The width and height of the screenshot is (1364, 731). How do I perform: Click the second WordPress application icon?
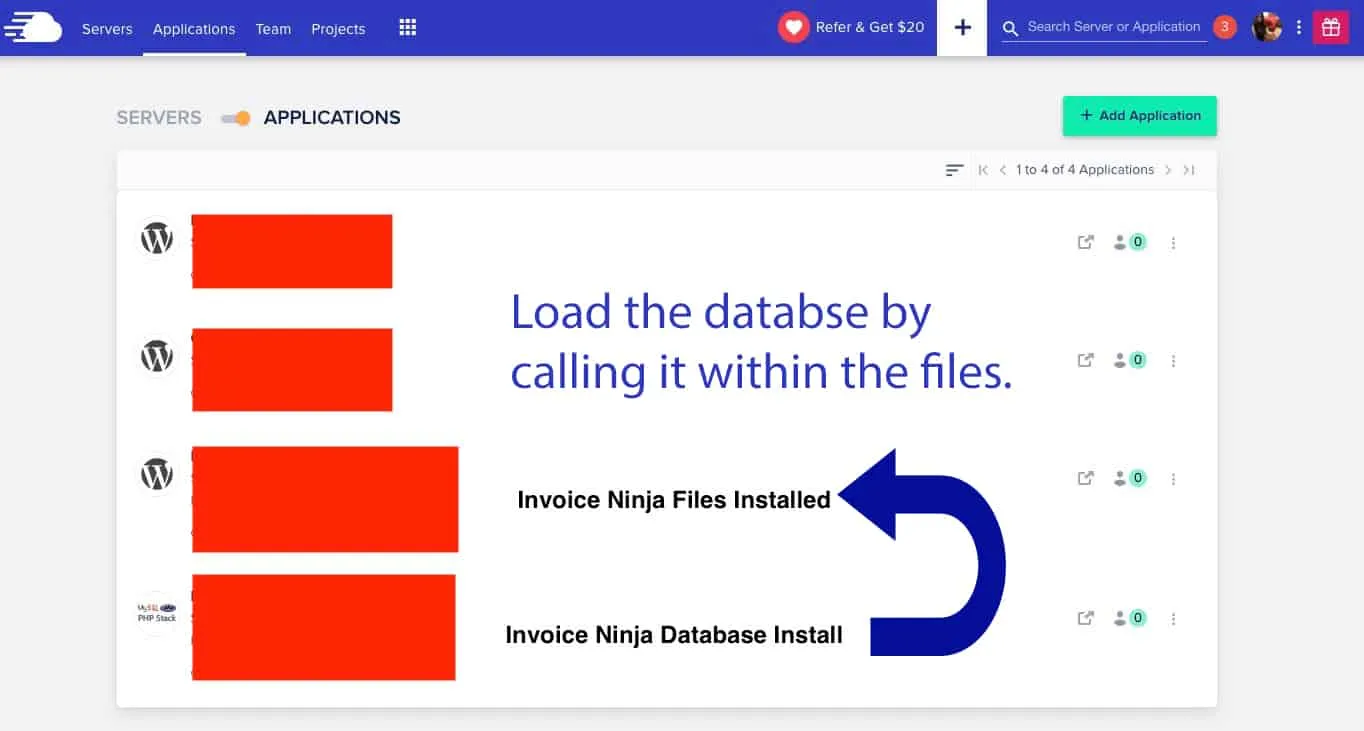[157, 356]
